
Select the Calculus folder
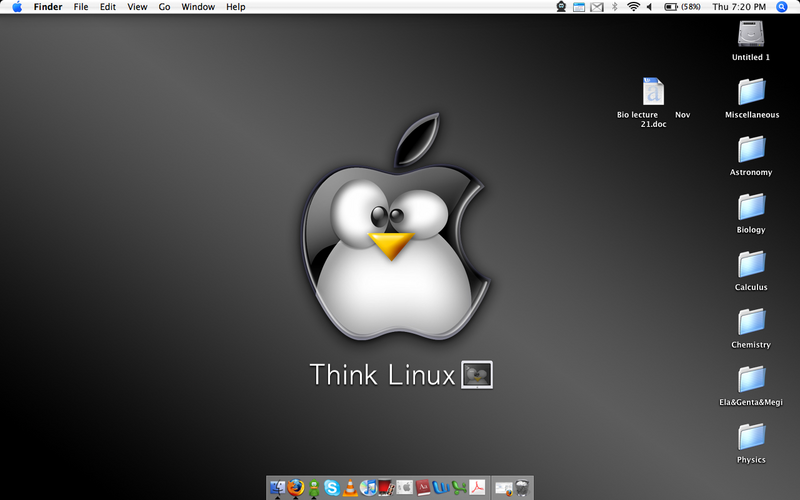[751, 271]
